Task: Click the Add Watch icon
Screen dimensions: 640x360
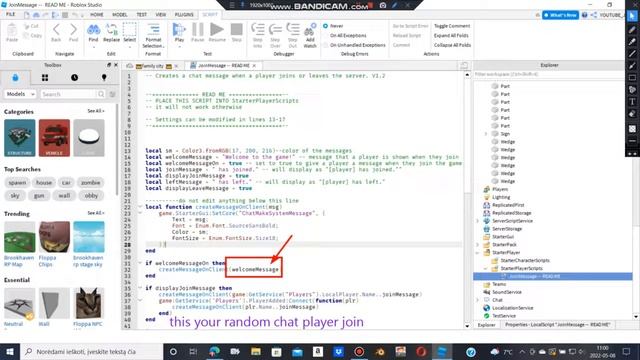Action: click(x=310, y=35)
